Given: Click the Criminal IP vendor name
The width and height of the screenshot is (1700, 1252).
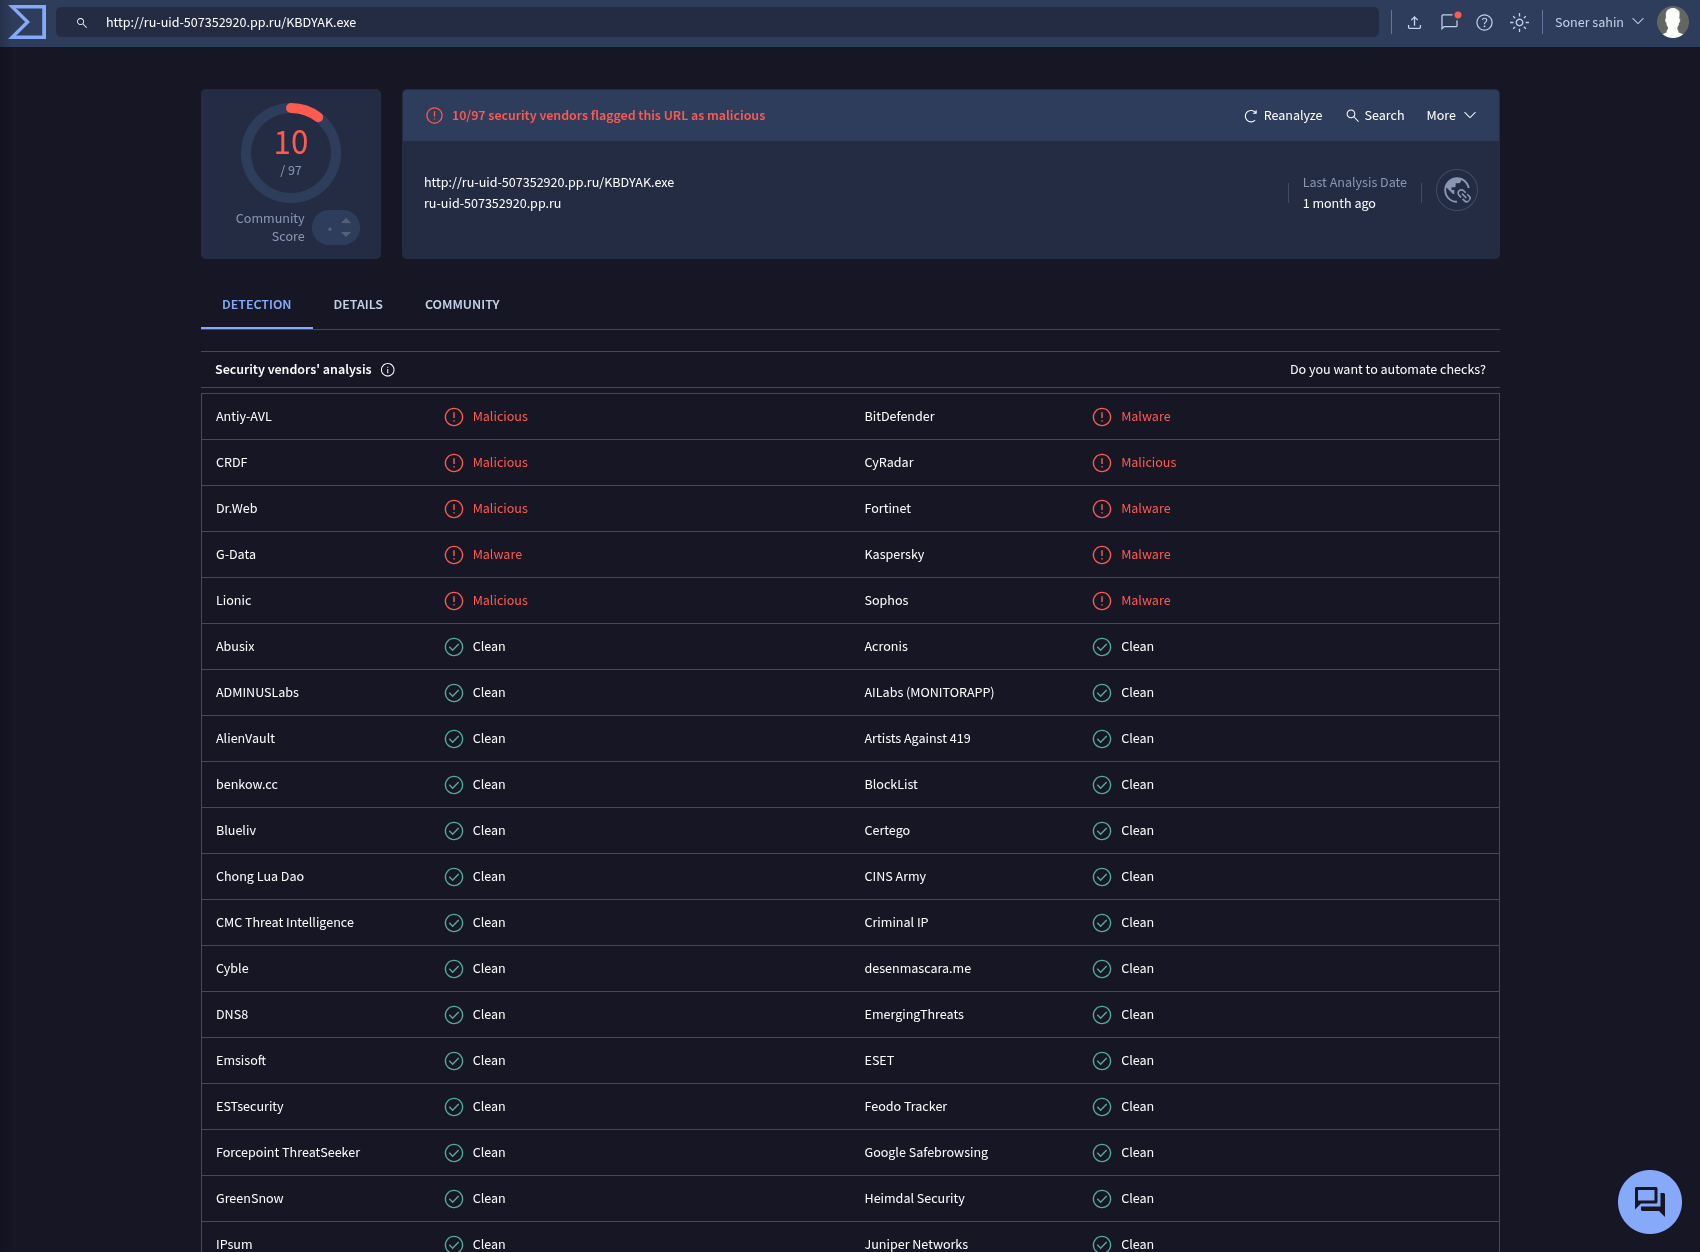Looking at the screenshot, I should pos(896,922).
